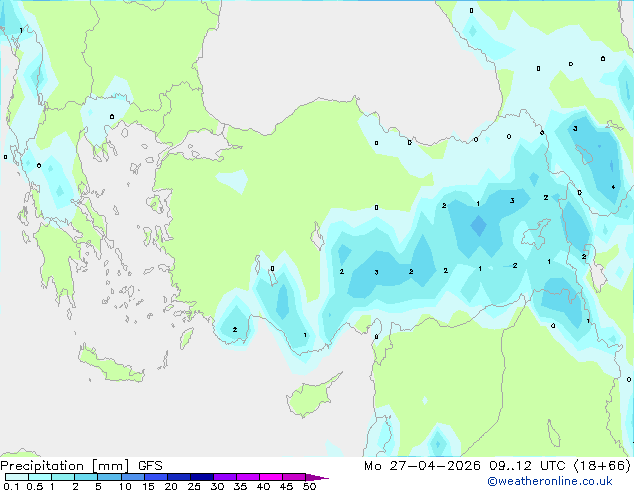Select the 15–20 mm legend color swatch
This screenshot has width=634, height=490.
156,477
